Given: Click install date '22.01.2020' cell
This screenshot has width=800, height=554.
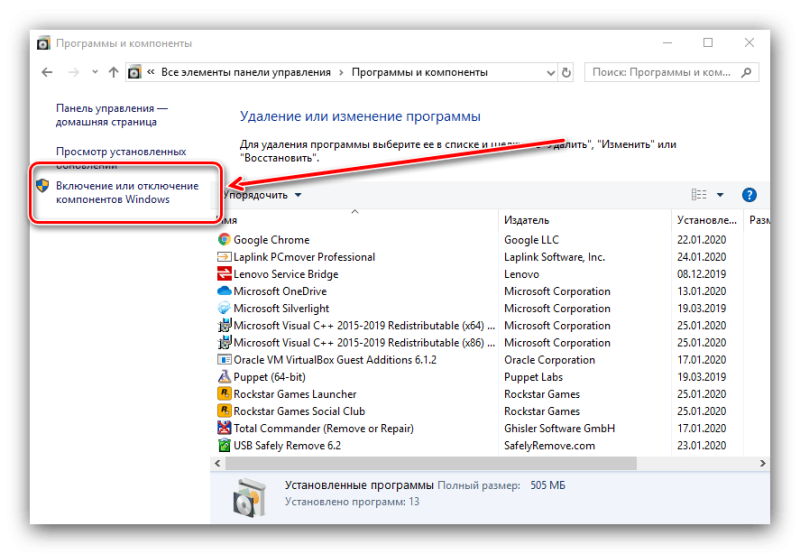Looking at the screenshot, I should [x=702, y=240].
